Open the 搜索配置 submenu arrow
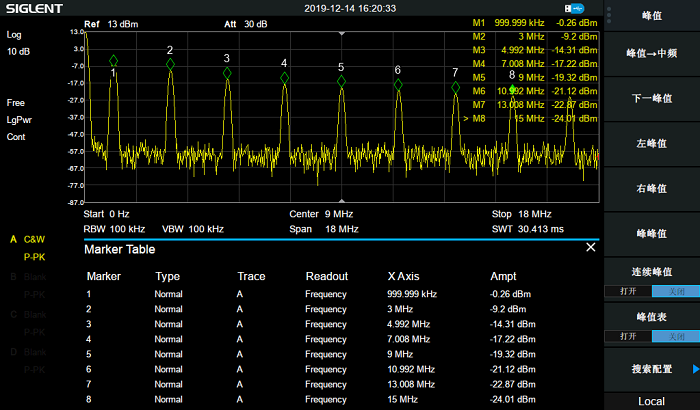This screenshot has width=700, height=410. pos(696,369)
